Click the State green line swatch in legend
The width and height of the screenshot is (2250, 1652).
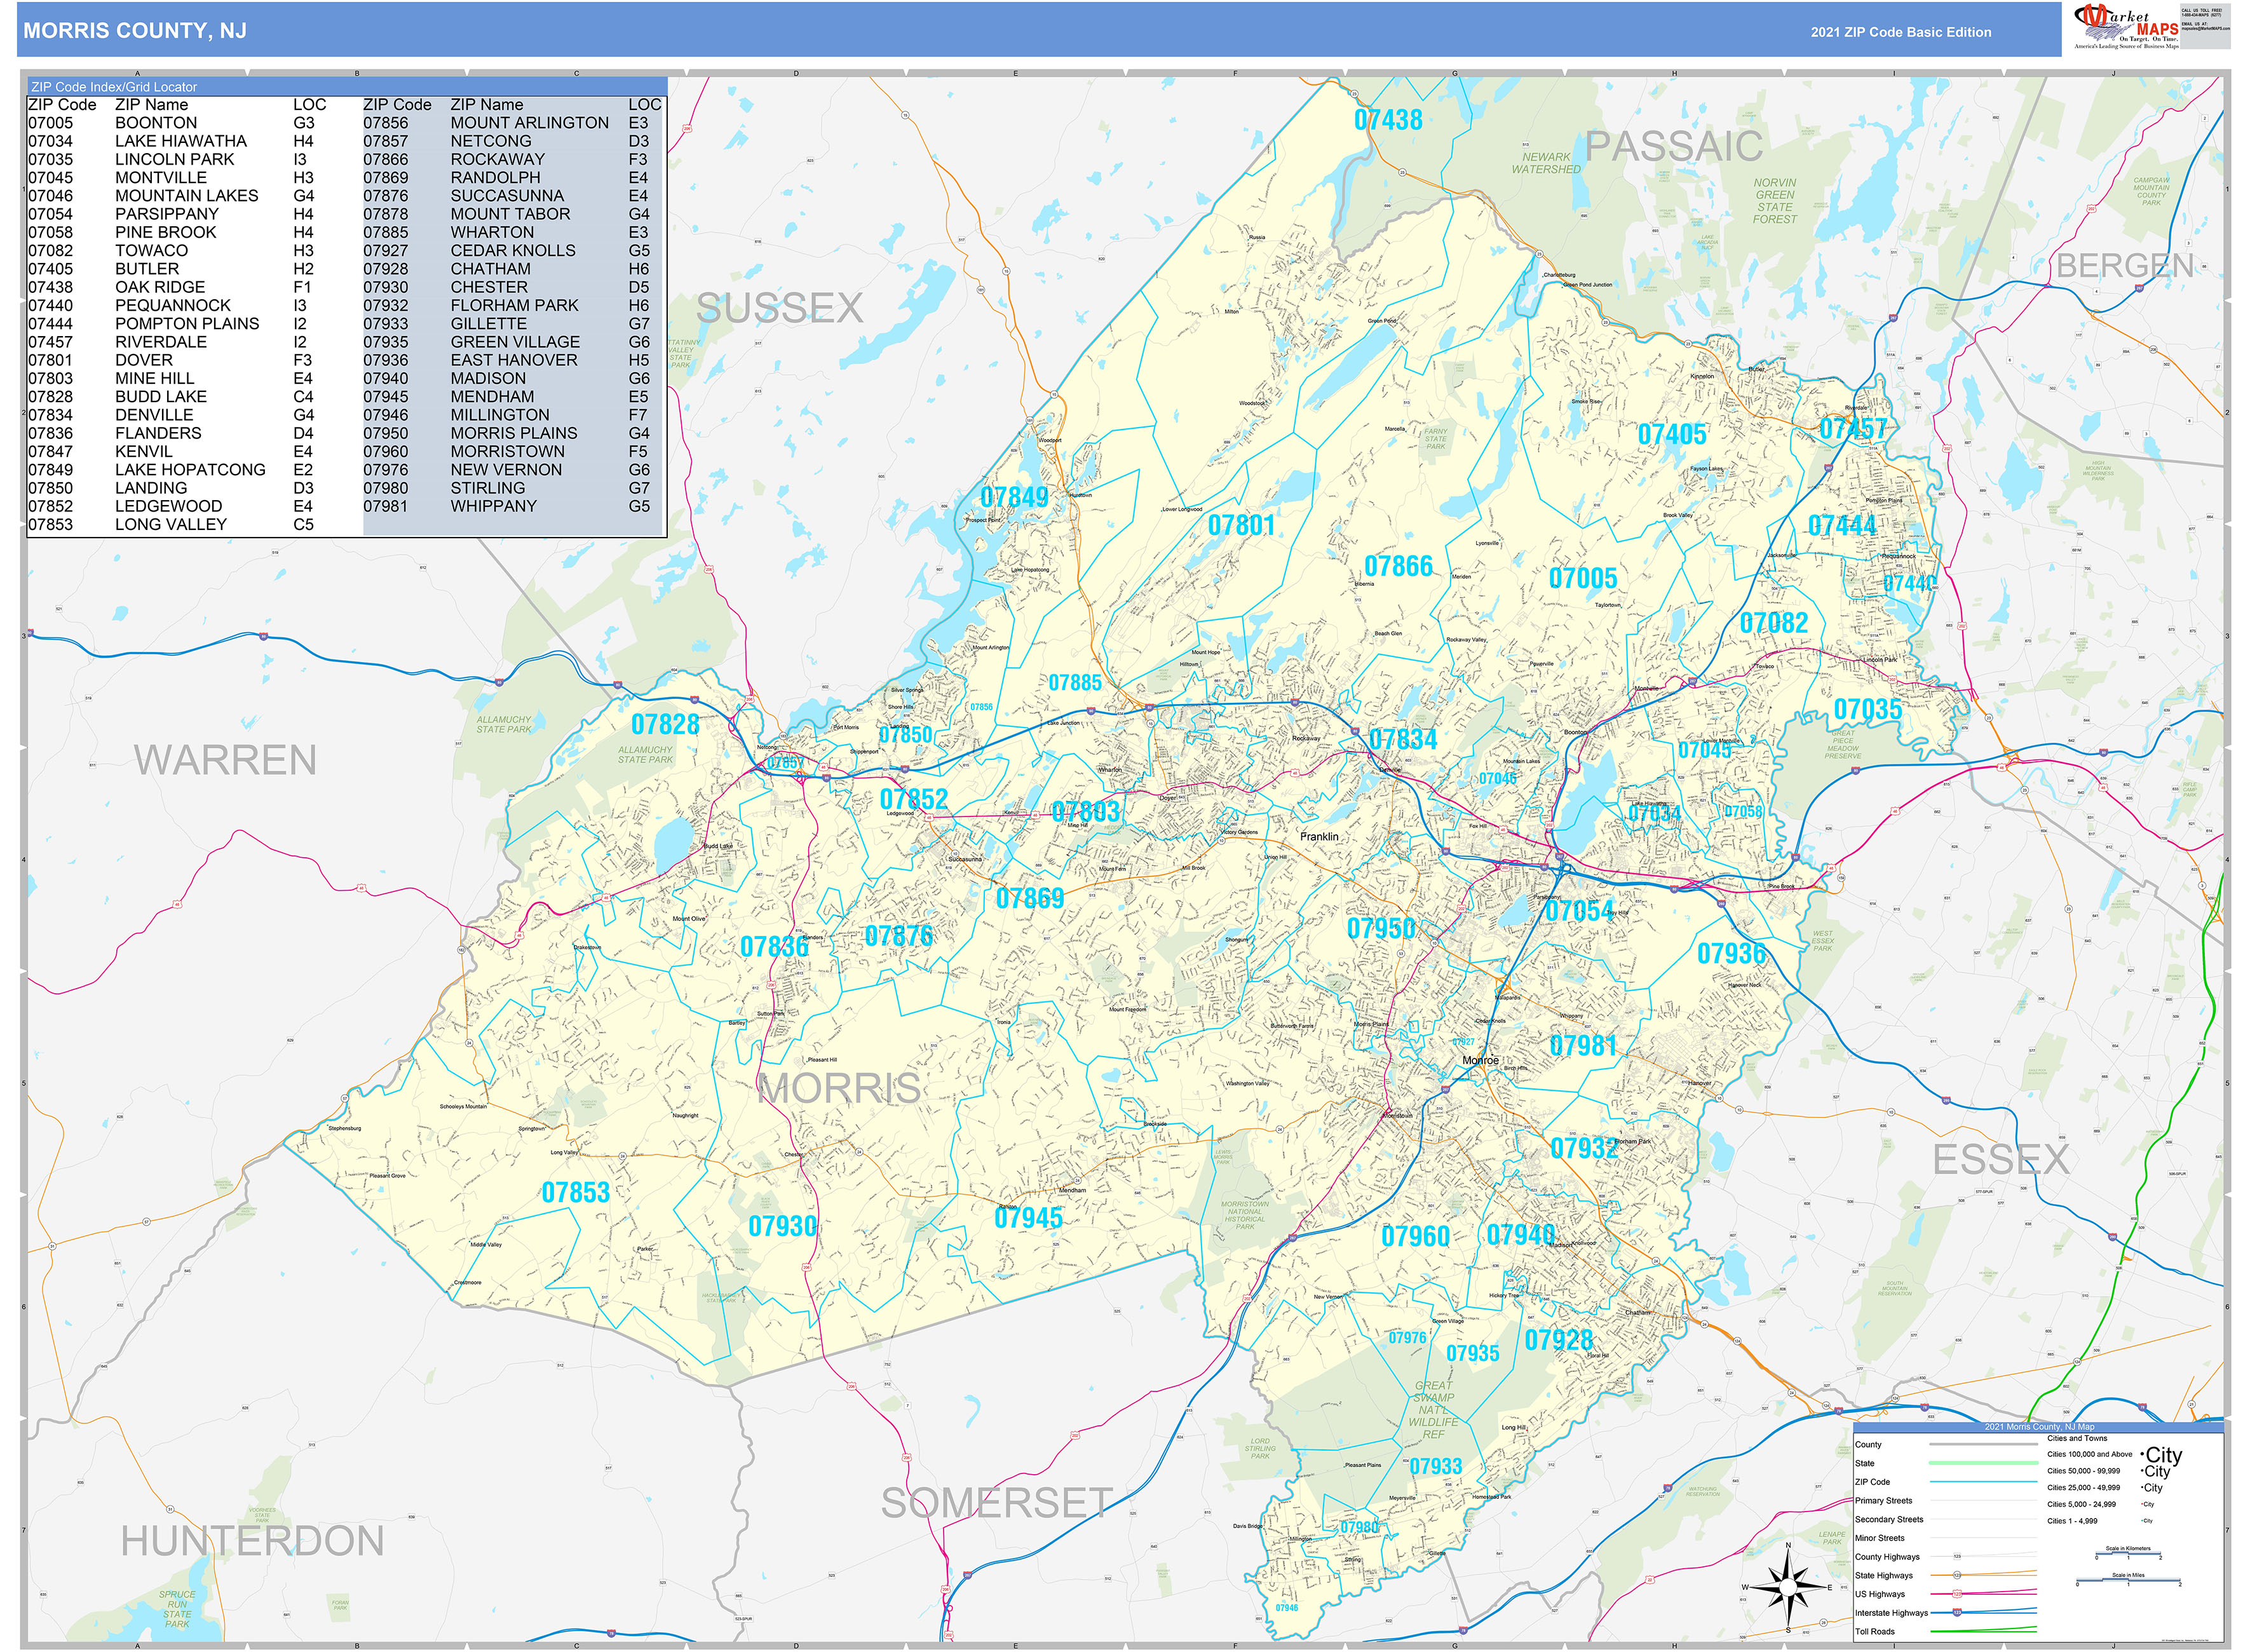tap(1983, 1463)
